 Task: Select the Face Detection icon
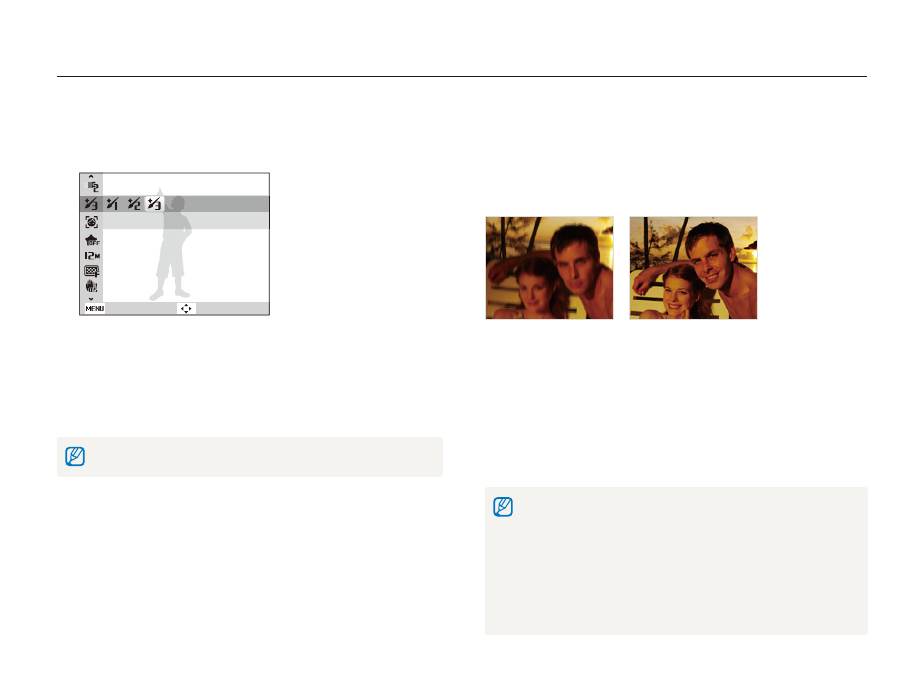tap(91, 222)
